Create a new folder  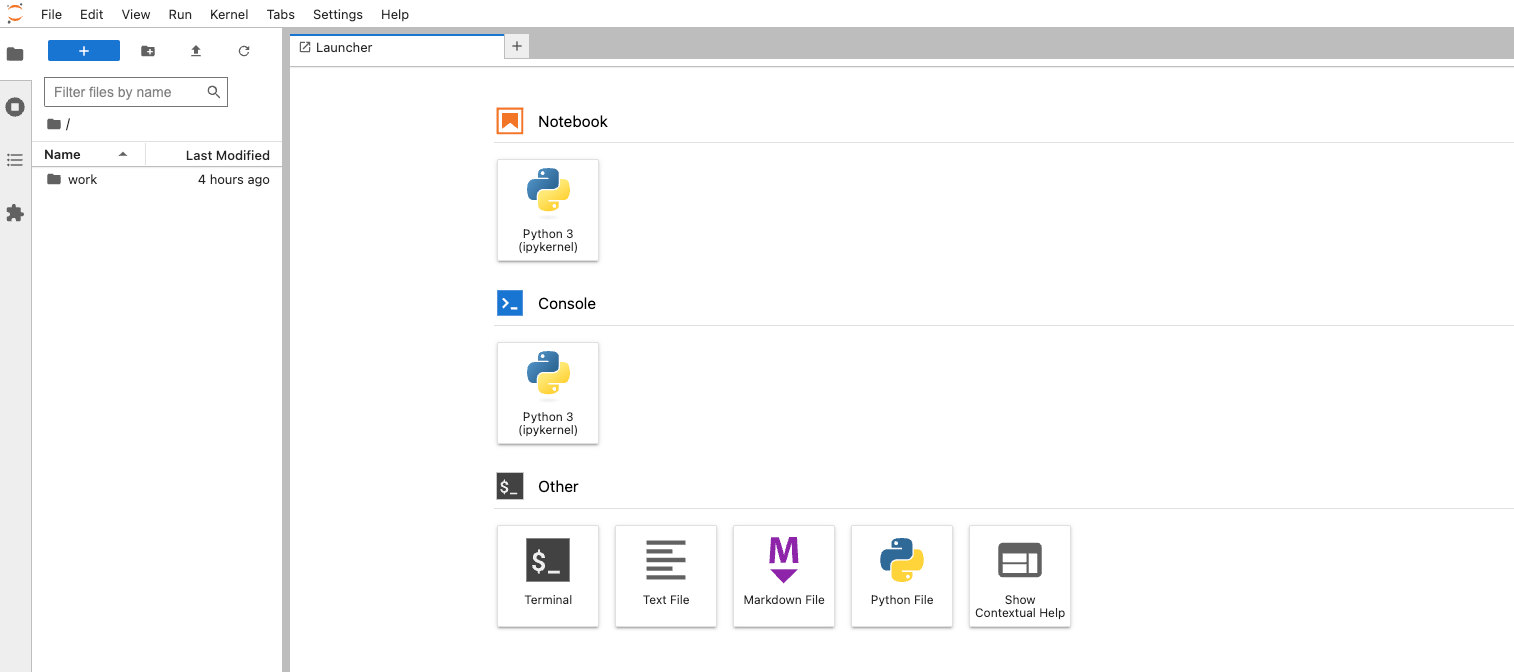[148, 50]
